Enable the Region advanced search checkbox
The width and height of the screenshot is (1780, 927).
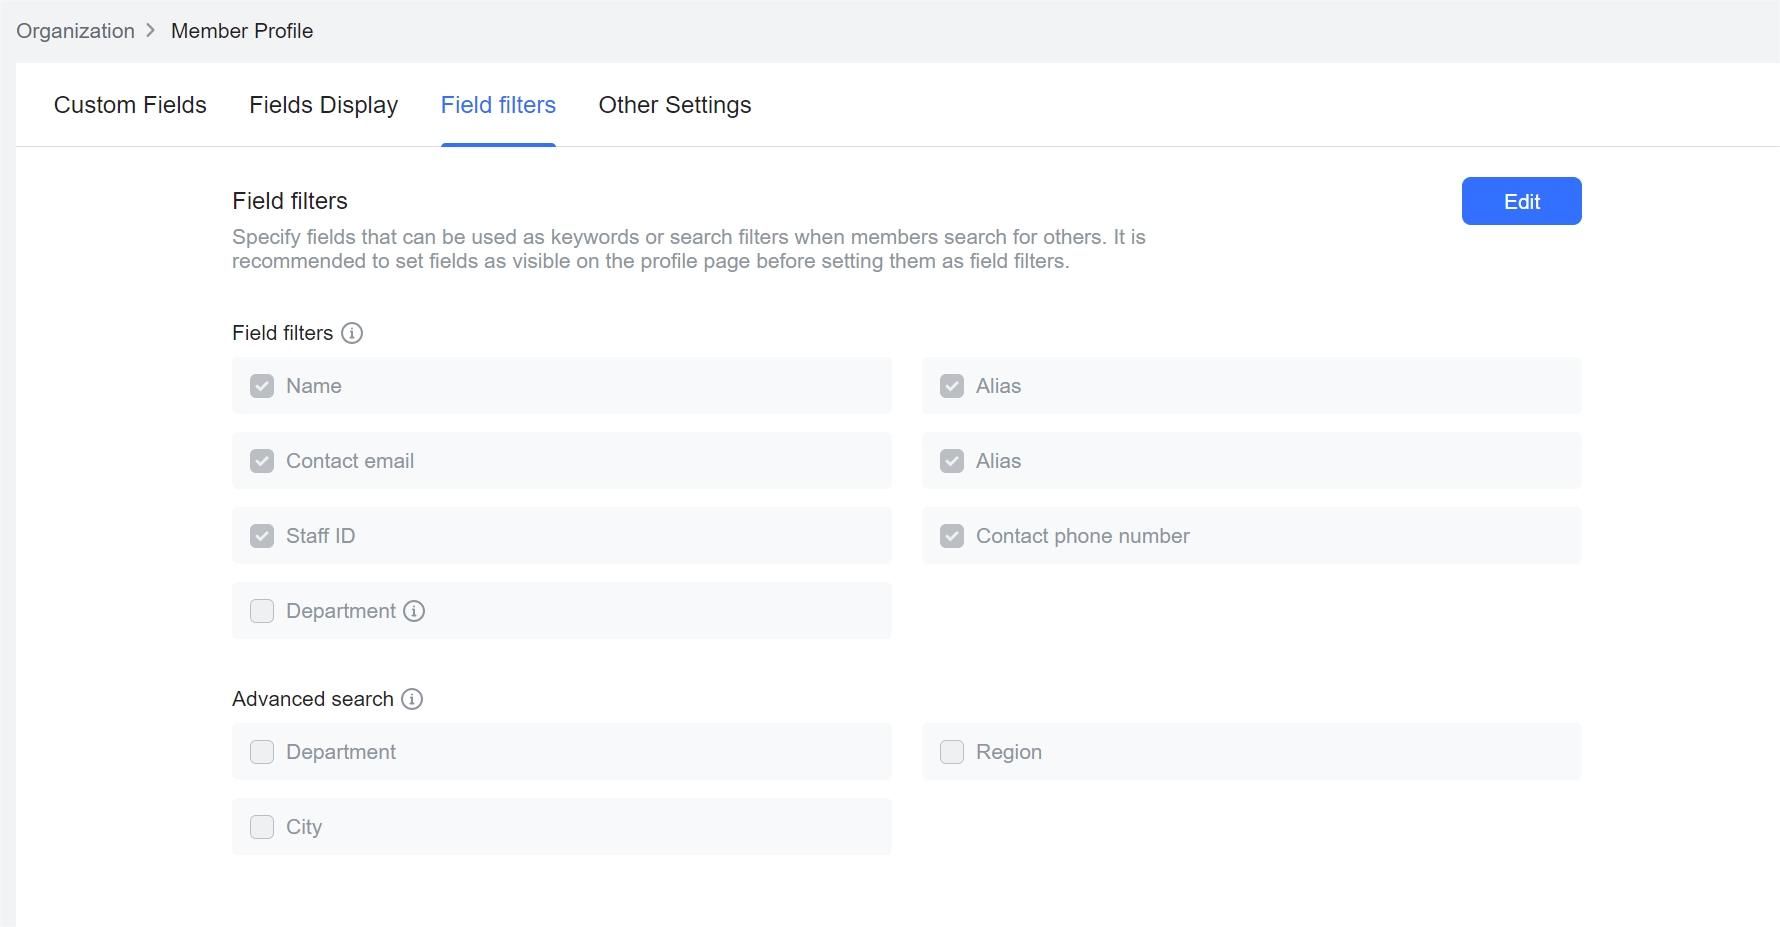coord(951,751)
